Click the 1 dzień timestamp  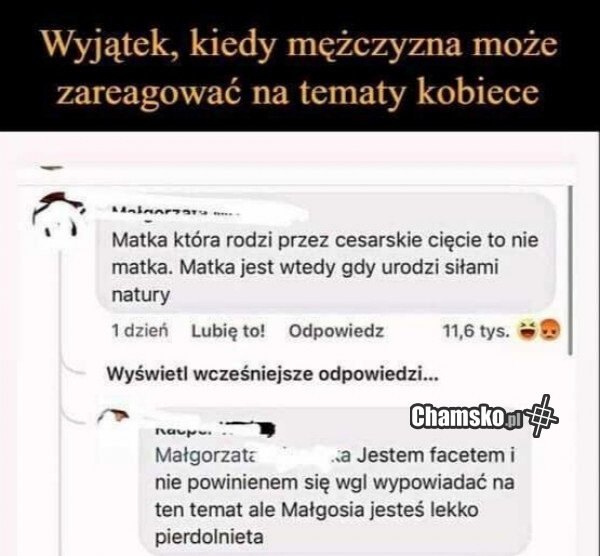click(x=140, y=331)
